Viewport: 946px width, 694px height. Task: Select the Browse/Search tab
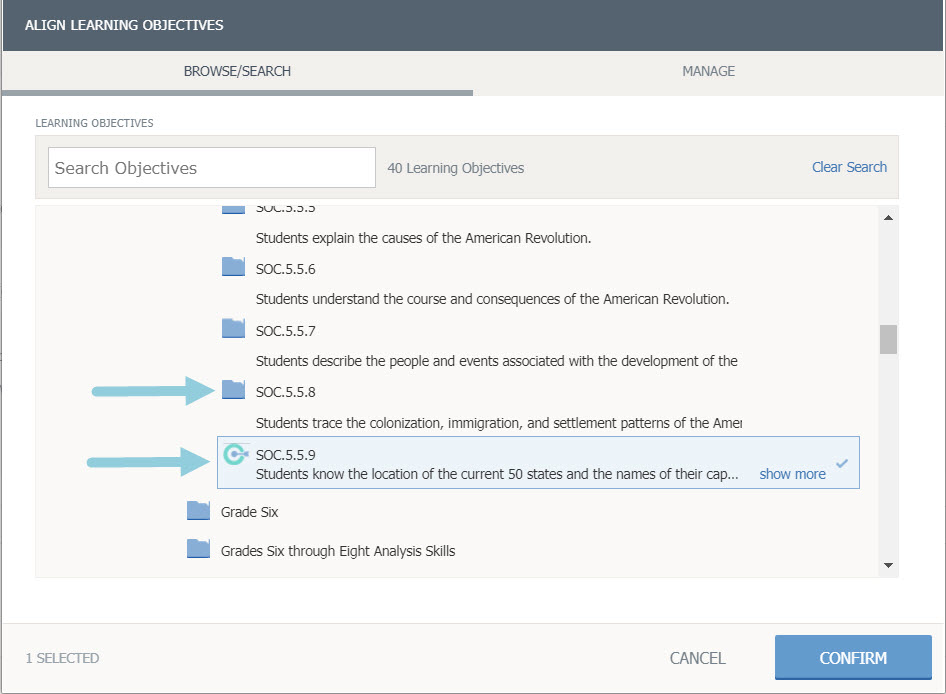[x=237, y=72]
